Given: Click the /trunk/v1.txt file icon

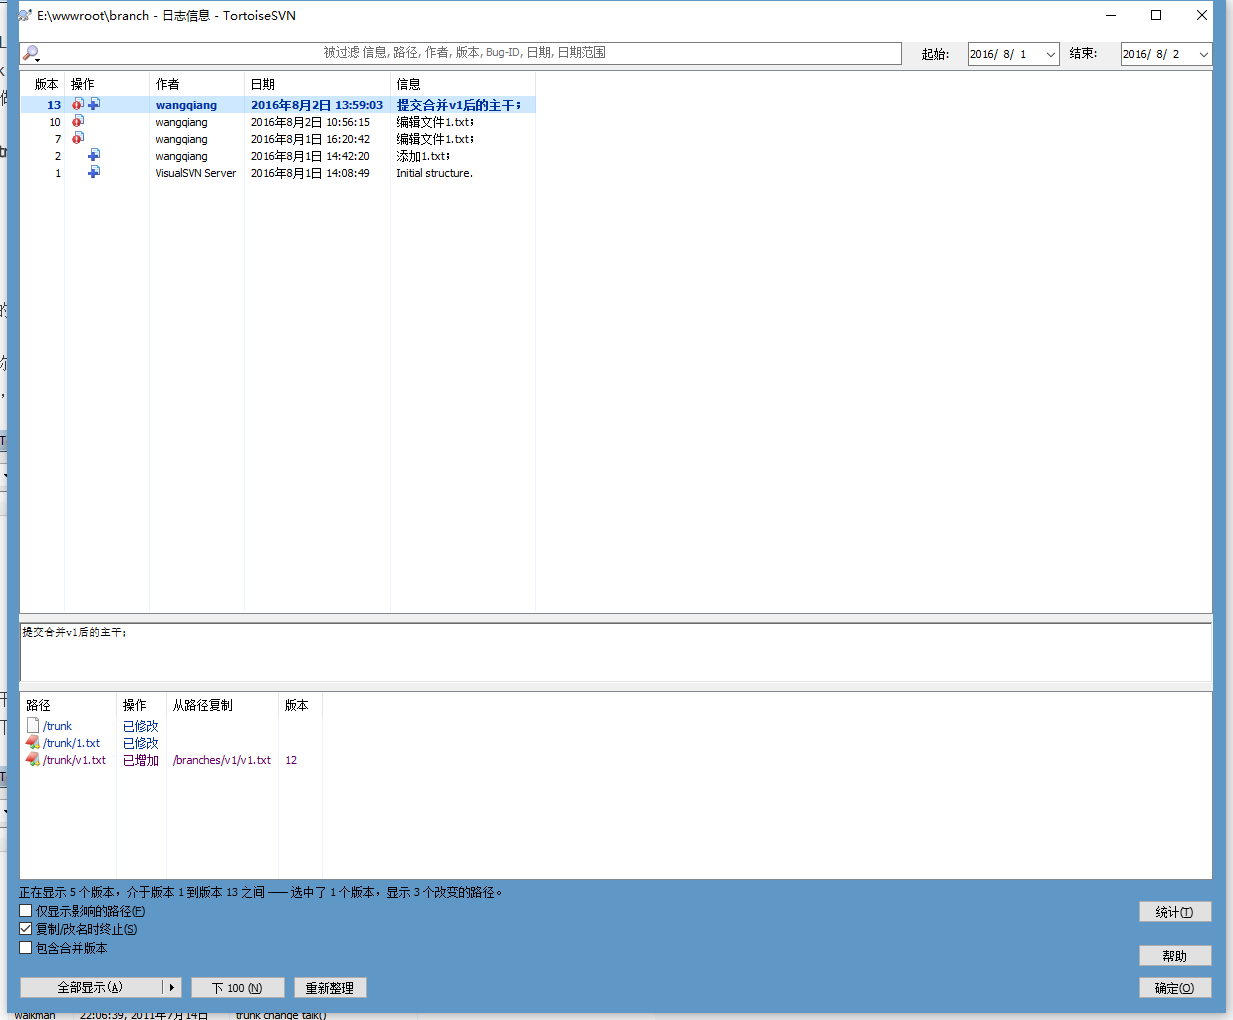Looking at the screenshot, I should tap(33, 760).
